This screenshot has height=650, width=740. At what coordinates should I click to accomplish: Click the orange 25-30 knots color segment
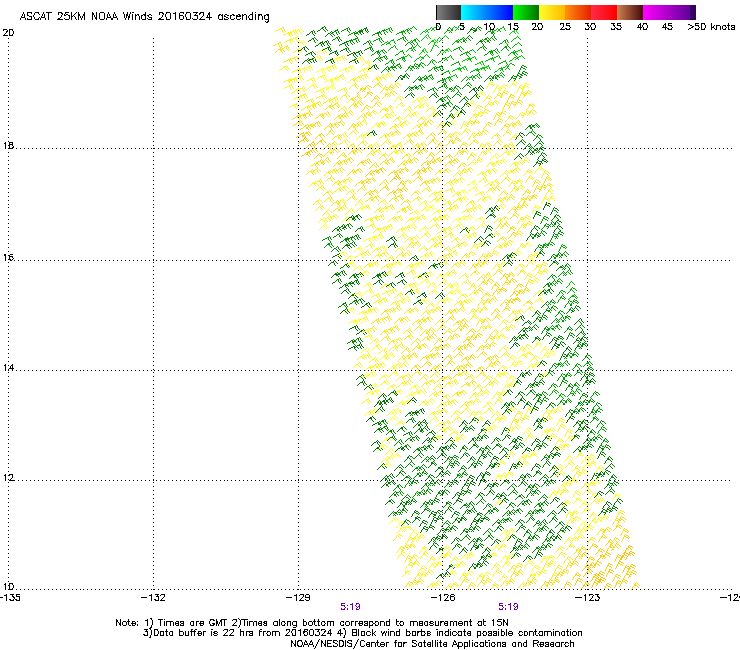578,12
